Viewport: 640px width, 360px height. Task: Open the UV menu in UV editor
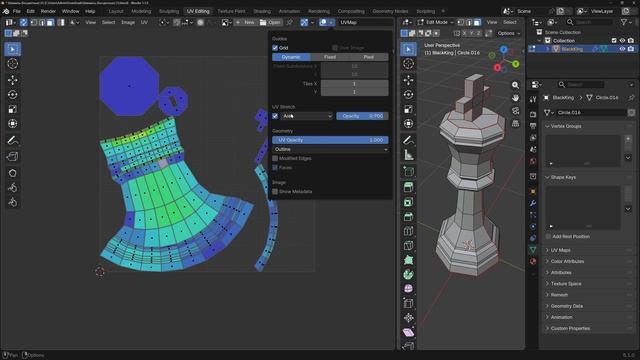(x=144, y=22)
